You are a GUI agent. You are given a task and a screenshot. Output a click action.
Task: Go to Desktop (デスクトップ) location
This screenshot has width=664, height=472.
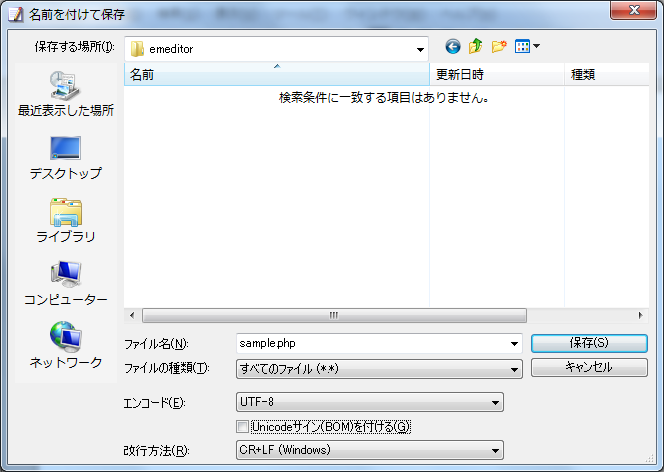[x=65, y=158]
